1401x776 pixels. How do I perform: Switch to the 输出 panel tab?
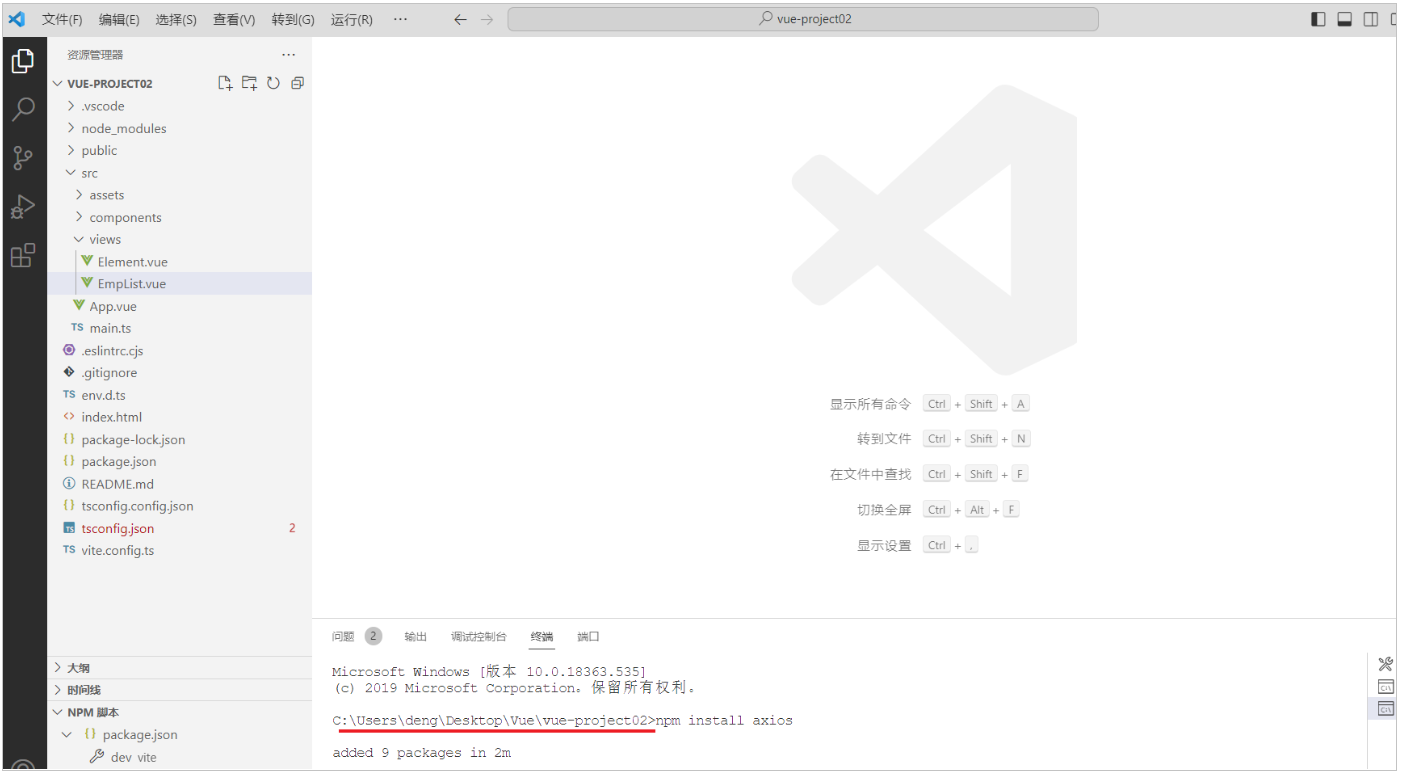click(x=415, y=636)
